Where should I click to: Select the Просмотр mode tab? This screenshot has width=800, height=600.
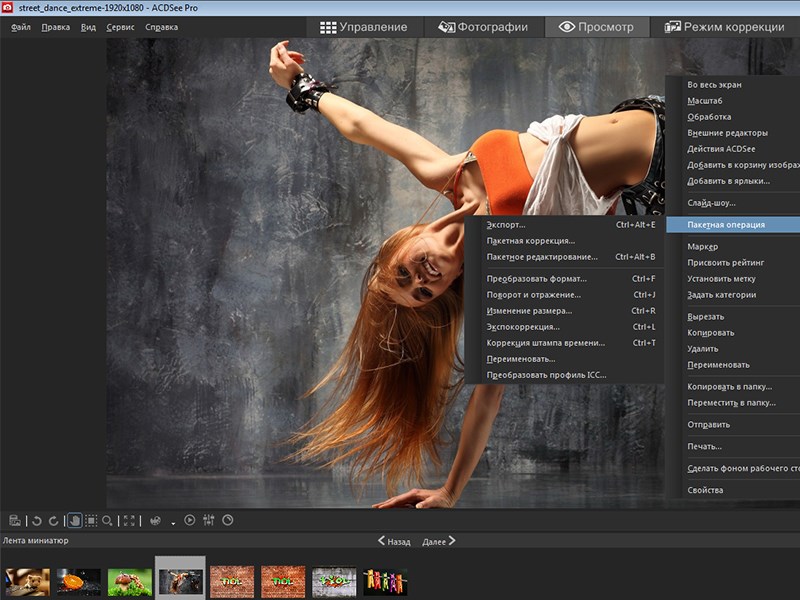point(597,27)
